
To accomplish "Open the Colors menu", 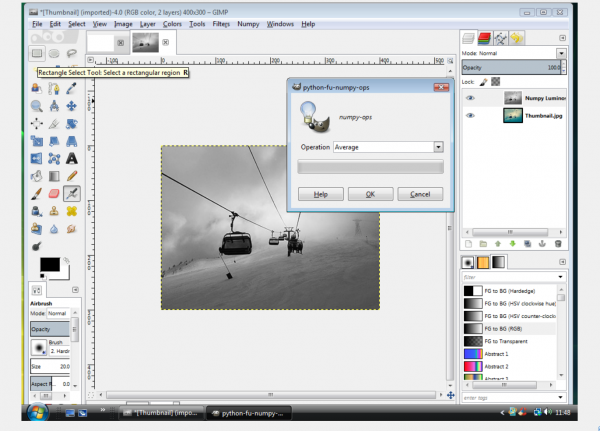I will 172,24.
